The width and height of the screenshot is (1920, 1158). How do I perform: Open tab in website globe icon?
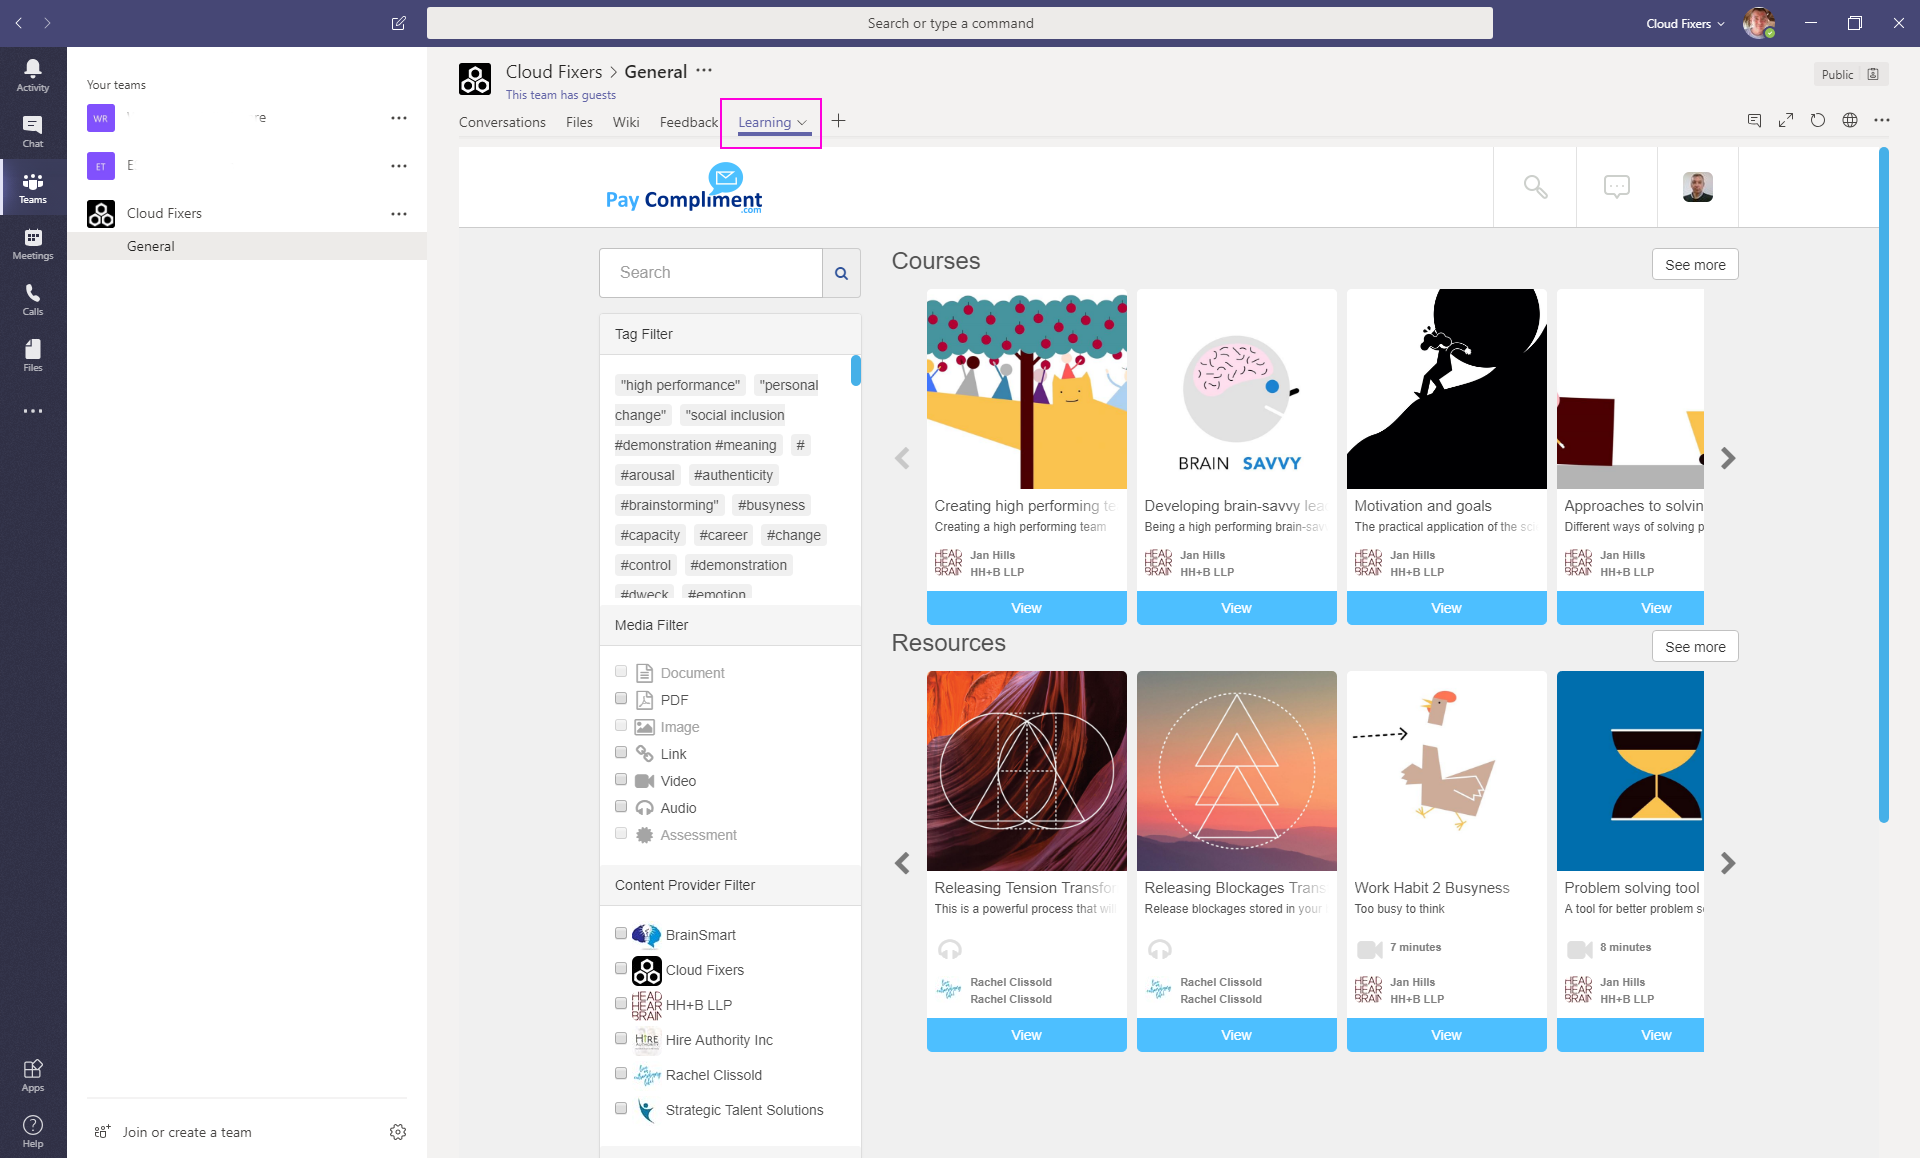point(1850,120)
